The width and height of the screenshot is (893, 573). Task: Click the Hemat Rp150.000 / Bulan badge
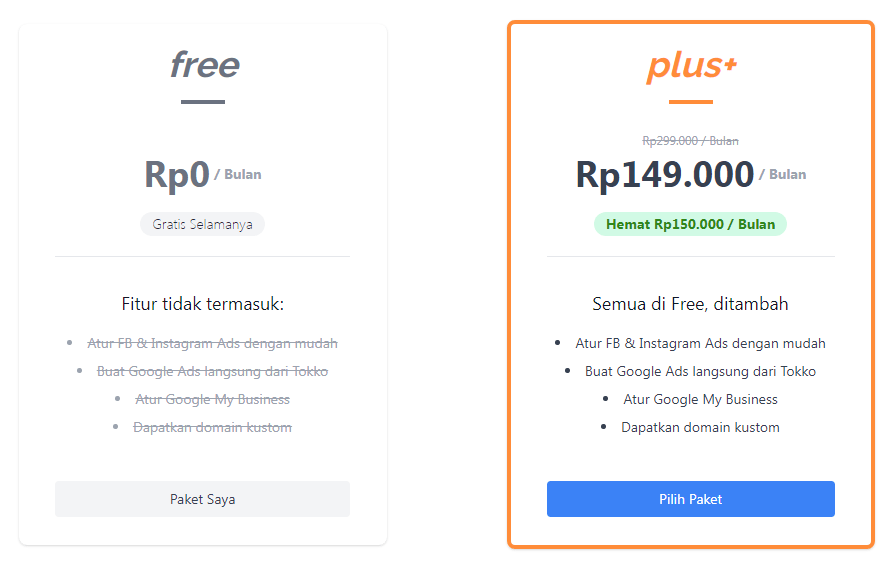[690, 224]
